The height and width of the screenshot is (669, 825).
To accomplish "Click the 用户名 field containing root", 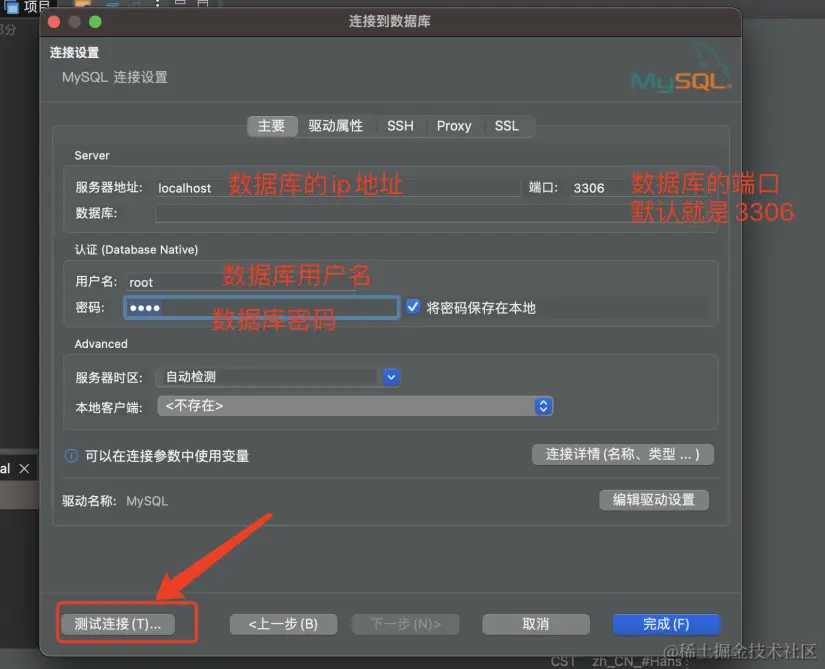I will pos(240,282).
